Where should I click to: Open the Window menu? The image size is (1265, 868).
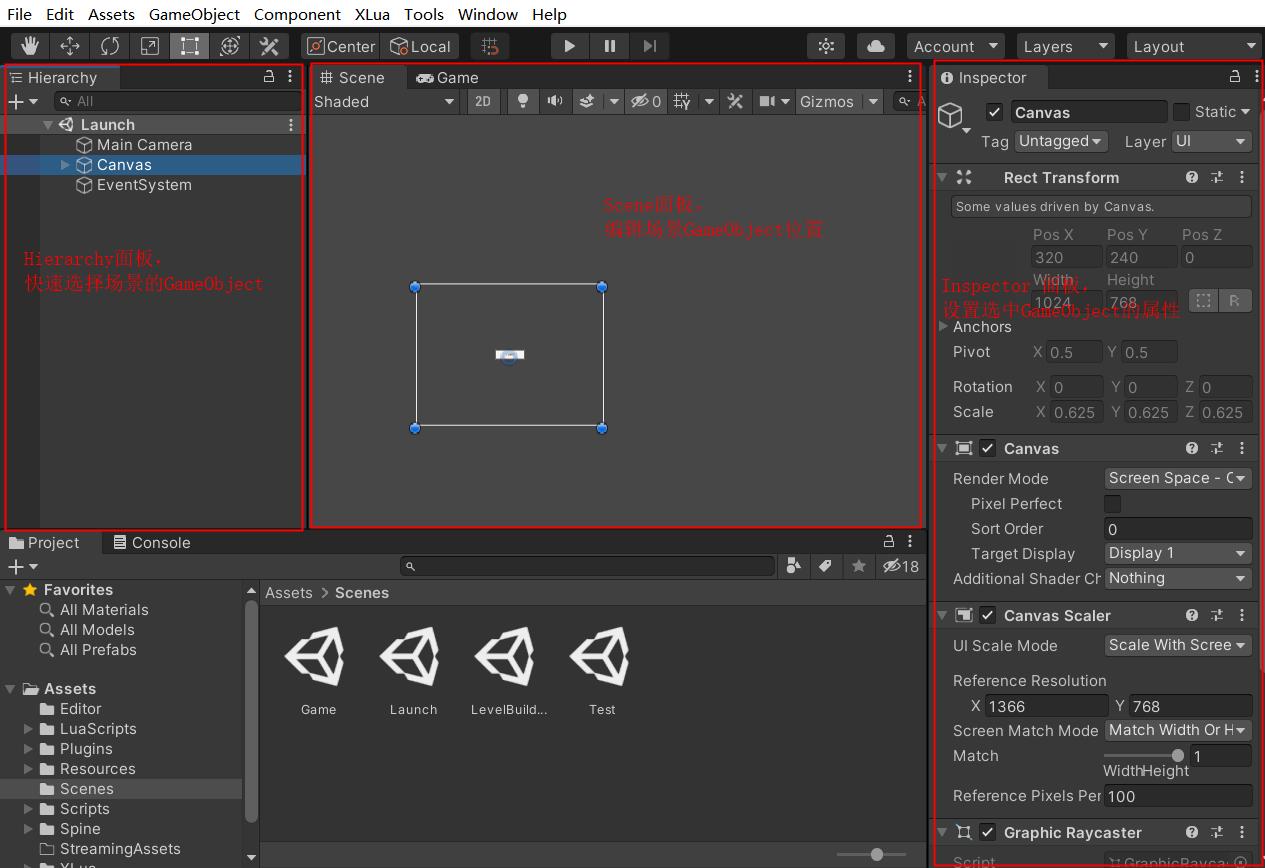point(488,14)
